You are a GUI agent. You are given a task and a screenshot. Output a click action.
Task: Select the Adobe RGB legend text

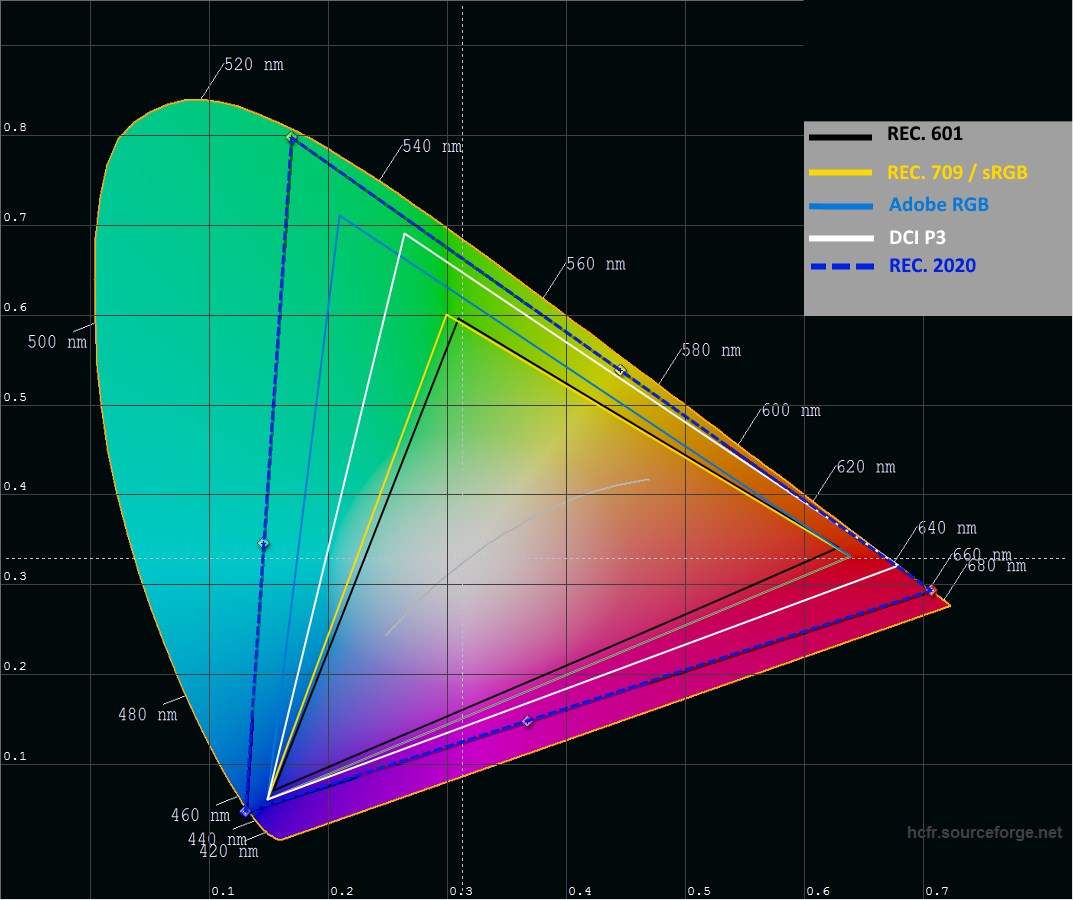tap(938, 205)
